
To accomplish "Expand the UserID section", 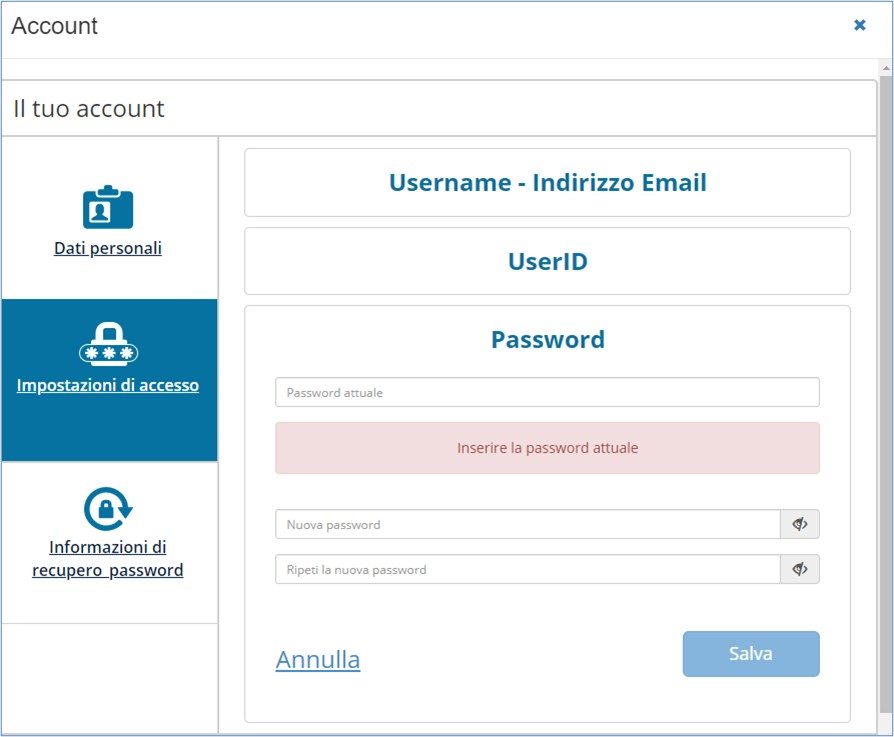I will pyautogui.click(x=547, y=262).
